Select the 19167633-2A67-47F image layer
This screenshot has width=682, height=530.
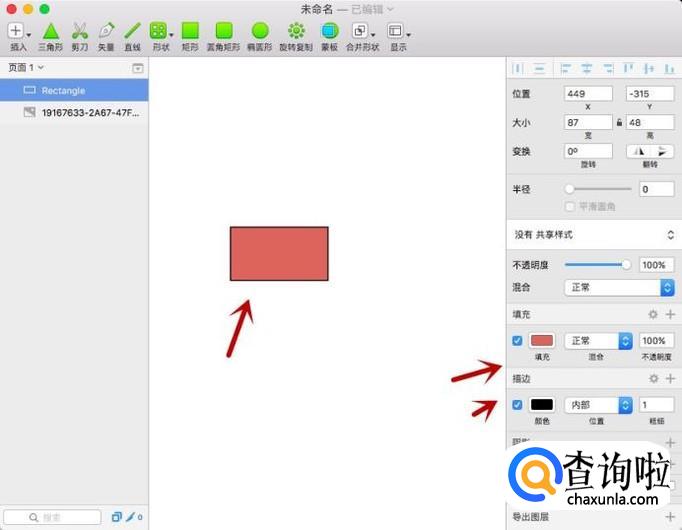[x=74, y=113]
